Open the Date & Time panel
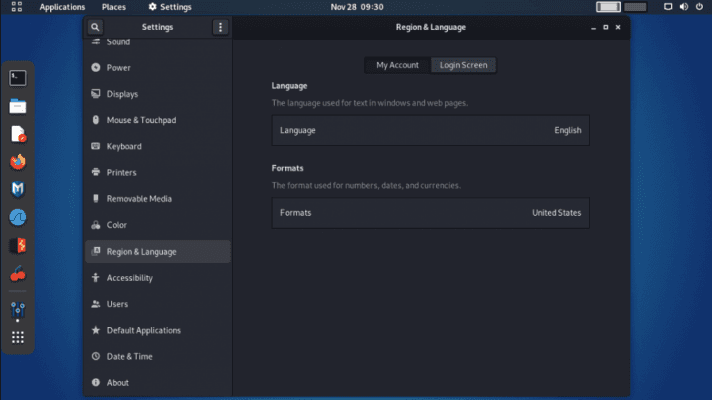The height and width of the screenshot is (400, 712). pos(129,356)
